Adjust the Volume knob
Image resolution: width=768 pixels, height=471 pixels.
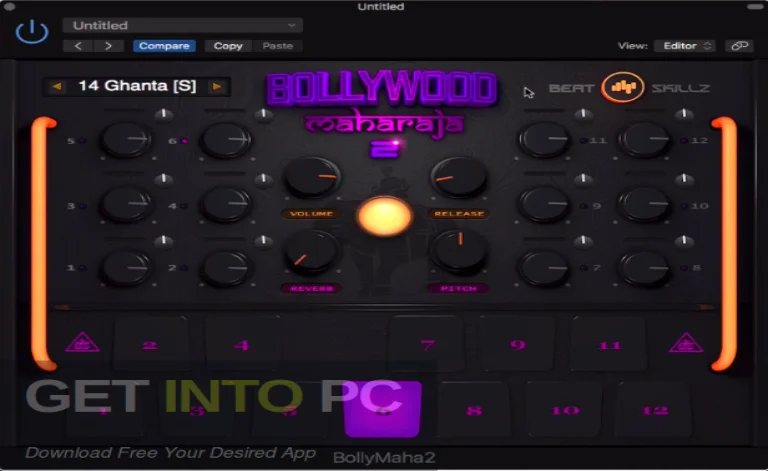click(x=312, y=177)
